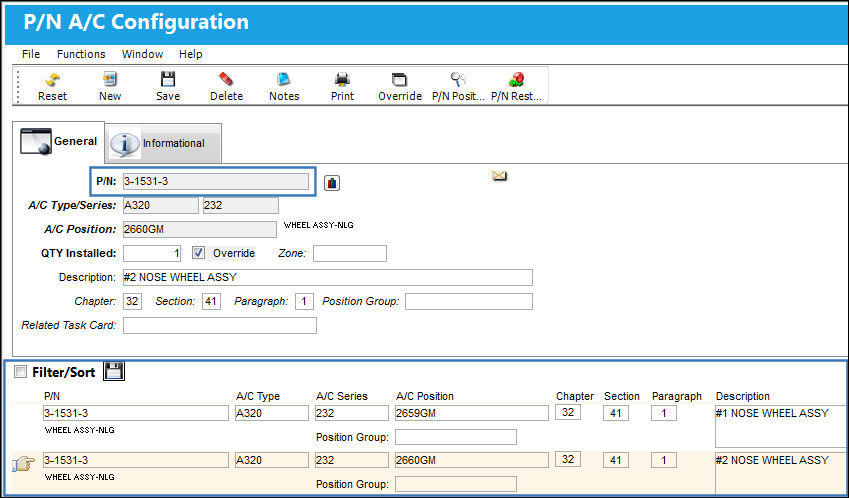Click the Position Group field in General form
The width and height of the screenshot is (849, 498).
point(469,302)
